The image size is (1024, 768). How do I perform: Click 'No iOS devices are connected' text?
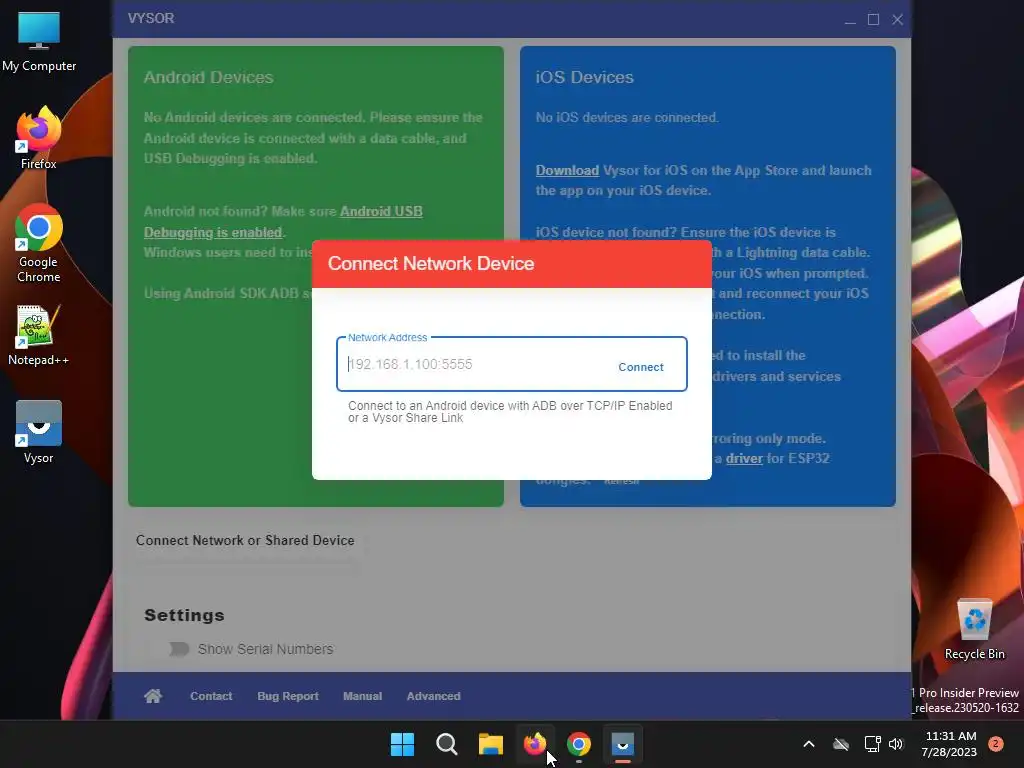click(627, 118)
